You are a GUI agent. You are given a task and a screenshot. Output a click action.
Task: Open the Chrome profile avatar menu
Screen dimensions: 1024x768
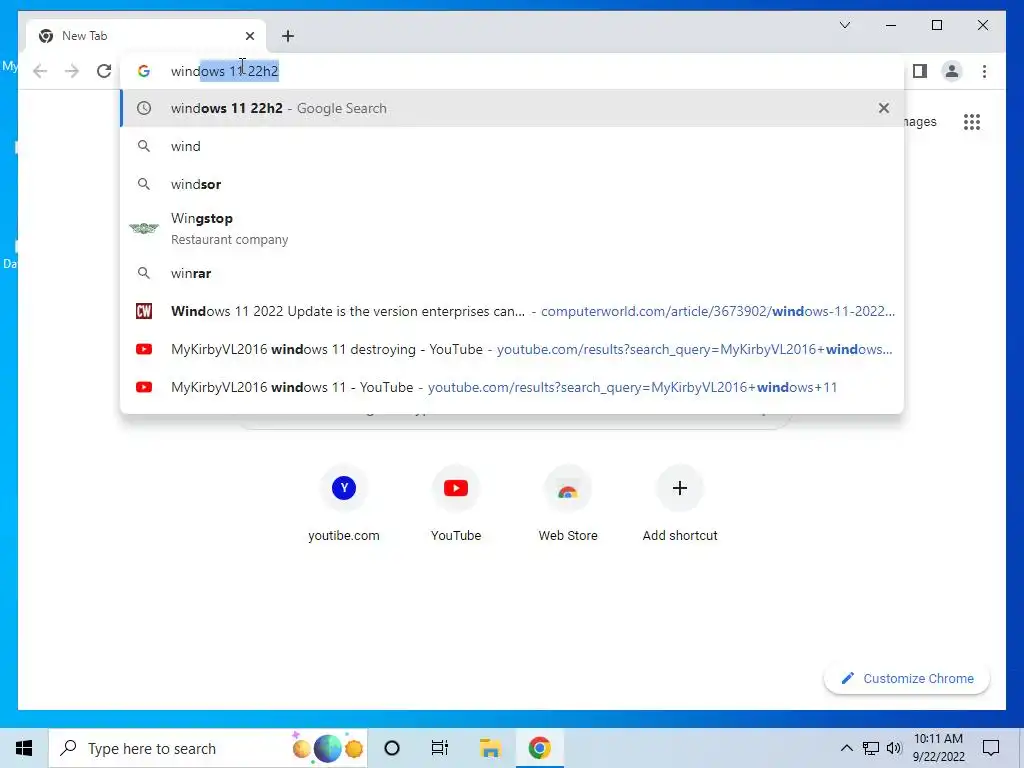(x=952, y=71)
